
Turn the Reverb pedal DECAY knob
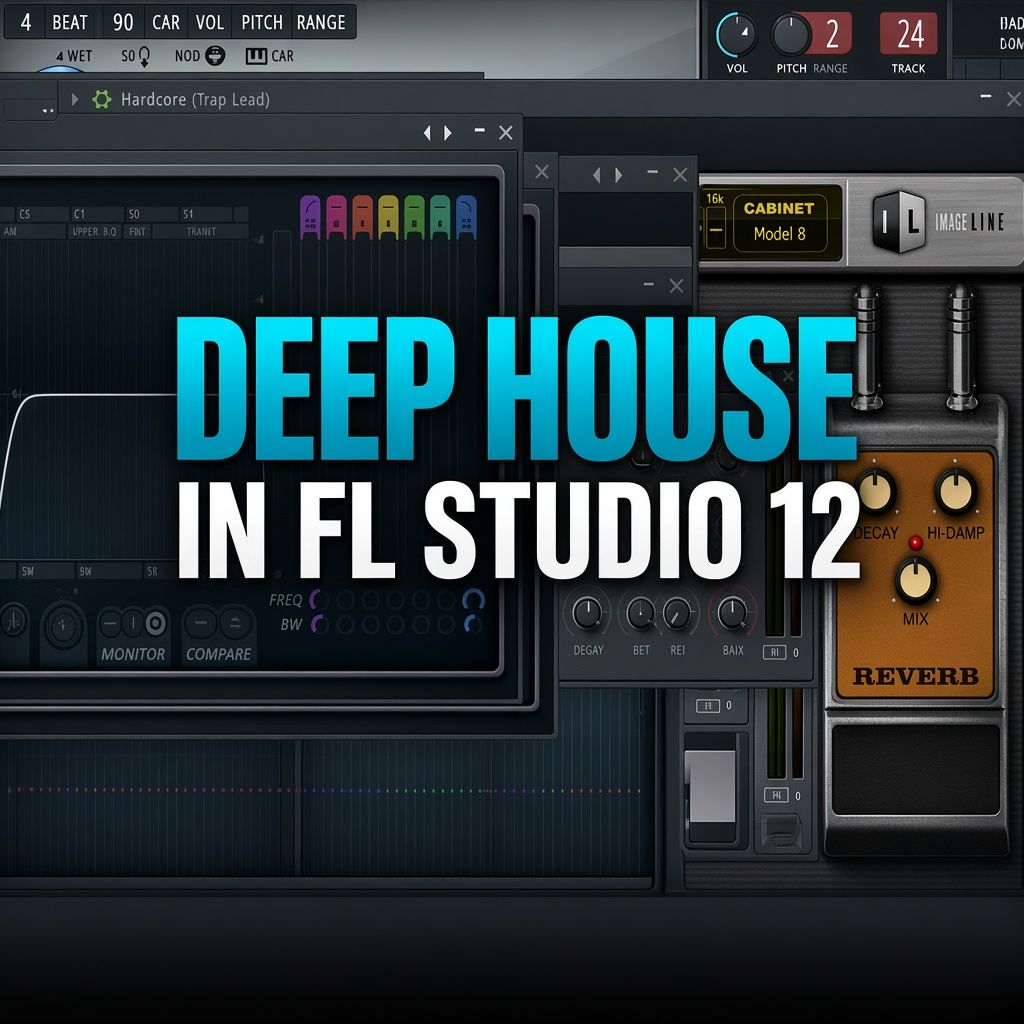[875, 492]
